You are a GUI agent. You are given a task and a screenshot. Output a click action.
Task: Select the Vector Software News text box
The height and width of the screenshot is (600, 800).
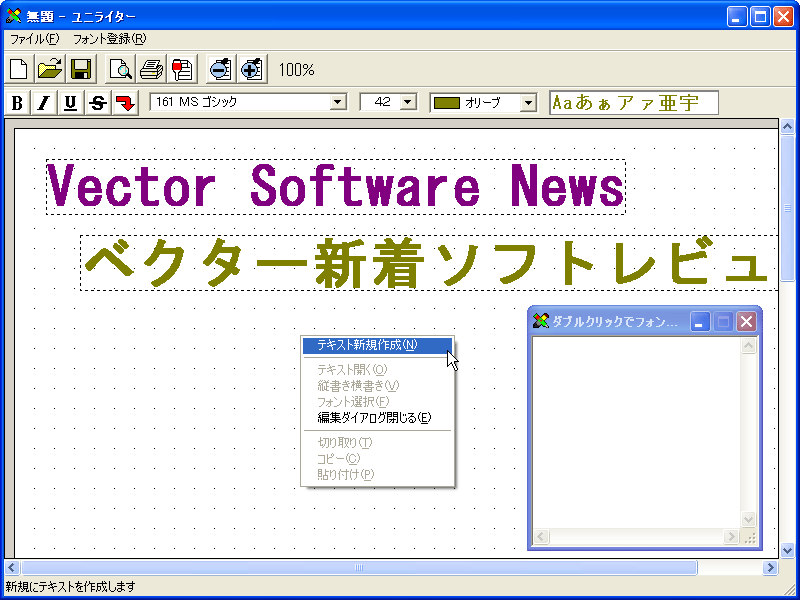336,187
